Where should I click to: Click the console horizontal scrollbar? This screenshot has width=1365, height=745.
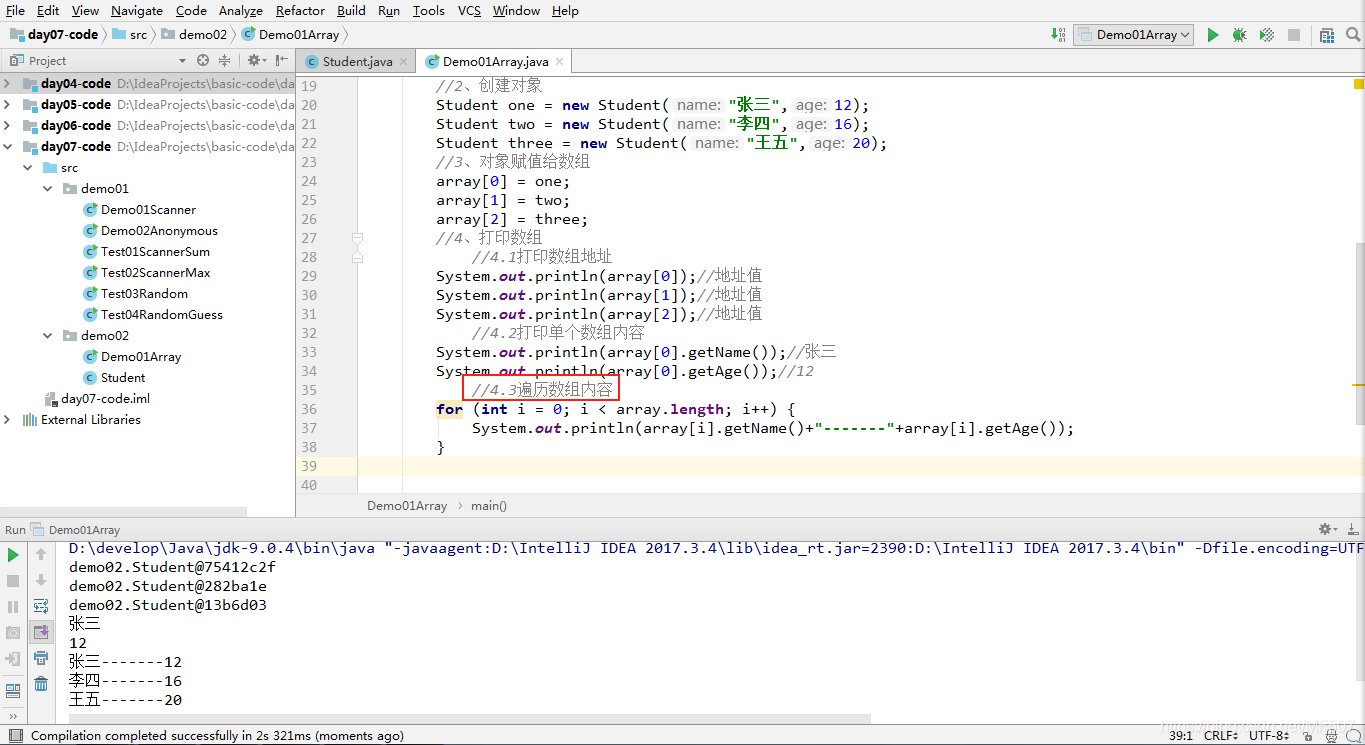click(470, 718)
